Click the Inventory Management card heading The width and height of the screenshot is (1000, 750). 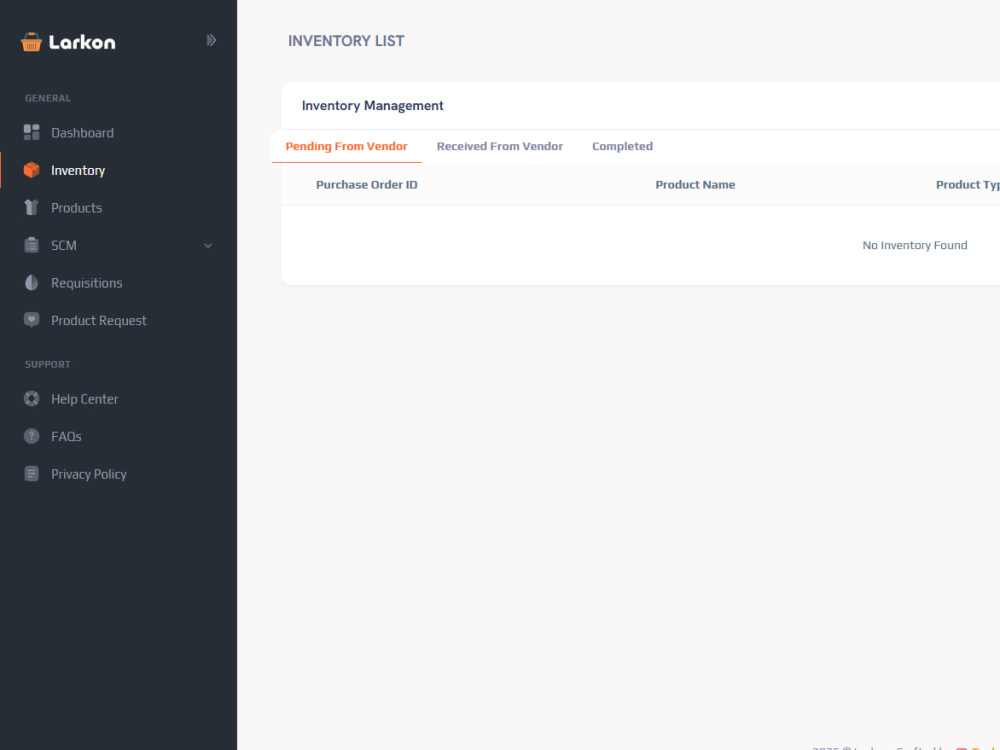pos(372,106)
